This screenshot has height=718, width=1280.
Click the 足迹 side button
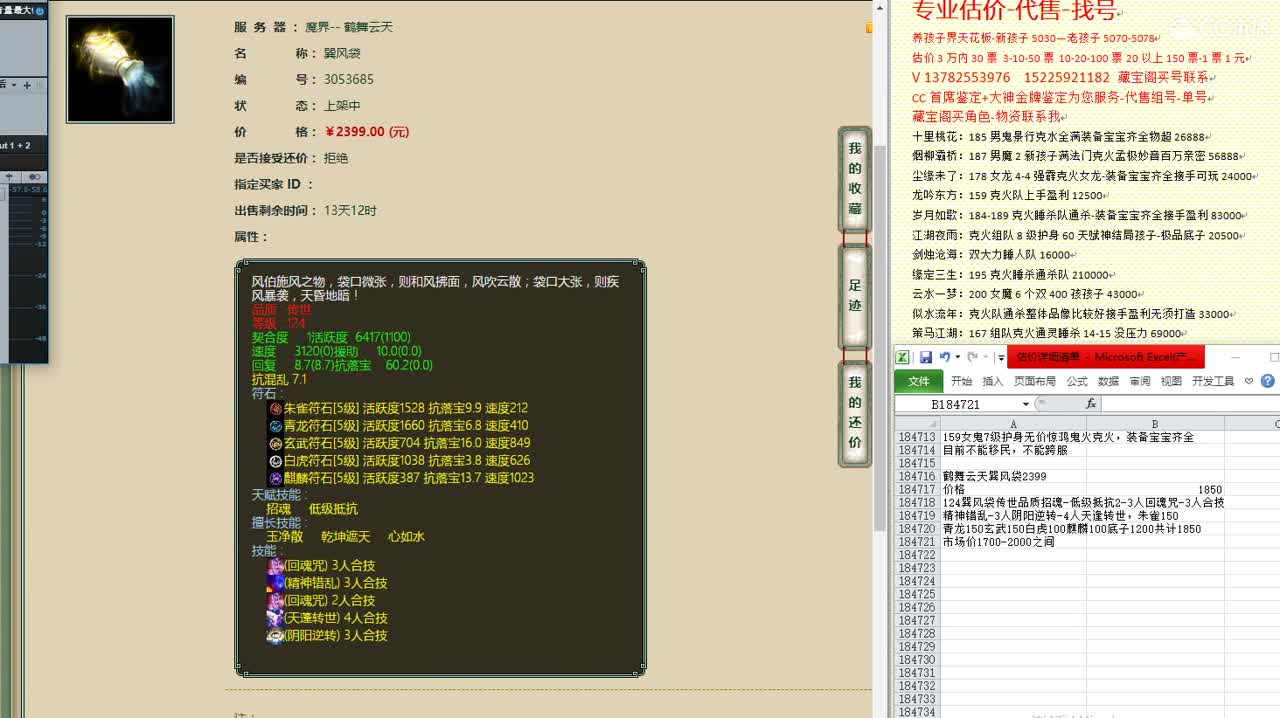[x=854, y=296]
